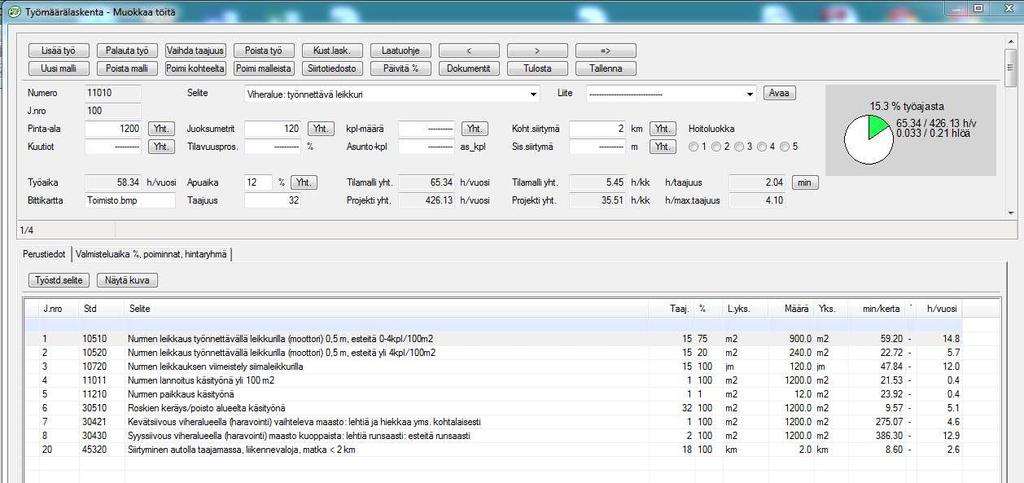Create a new model with Uusi malli
Screen dimensions: 1024x483
58,69
